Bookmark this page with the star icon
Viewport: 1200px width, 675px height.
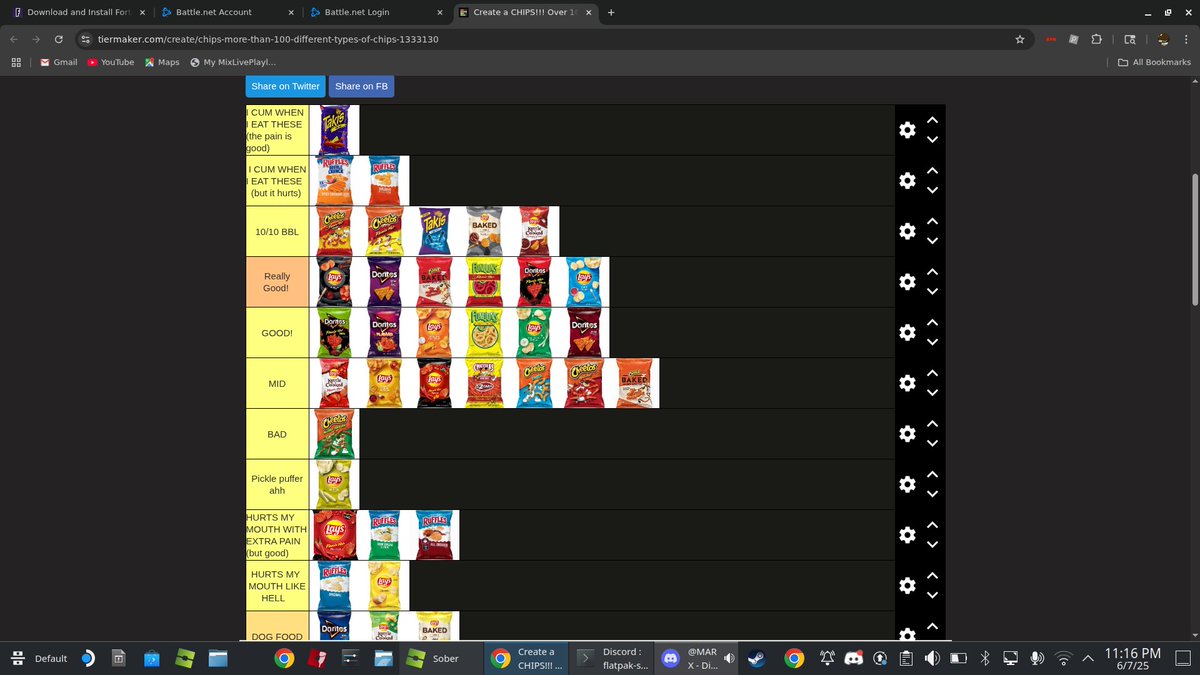pos(1019,39)
